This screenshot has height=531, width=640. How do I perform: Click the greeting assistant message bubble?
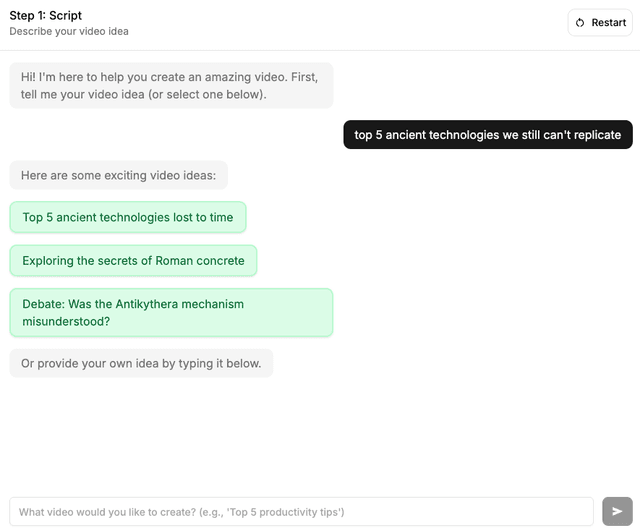(x=171, y=86)
